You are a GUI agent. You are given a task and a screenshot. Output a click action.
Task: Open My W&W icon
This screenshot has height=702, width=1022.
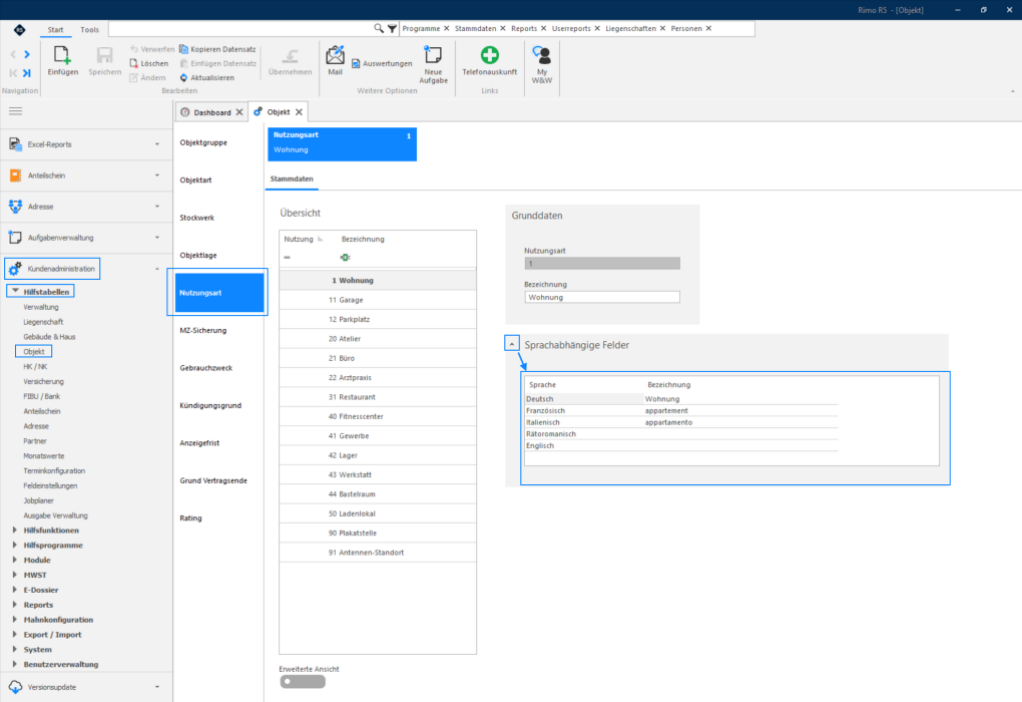(542, 55)
